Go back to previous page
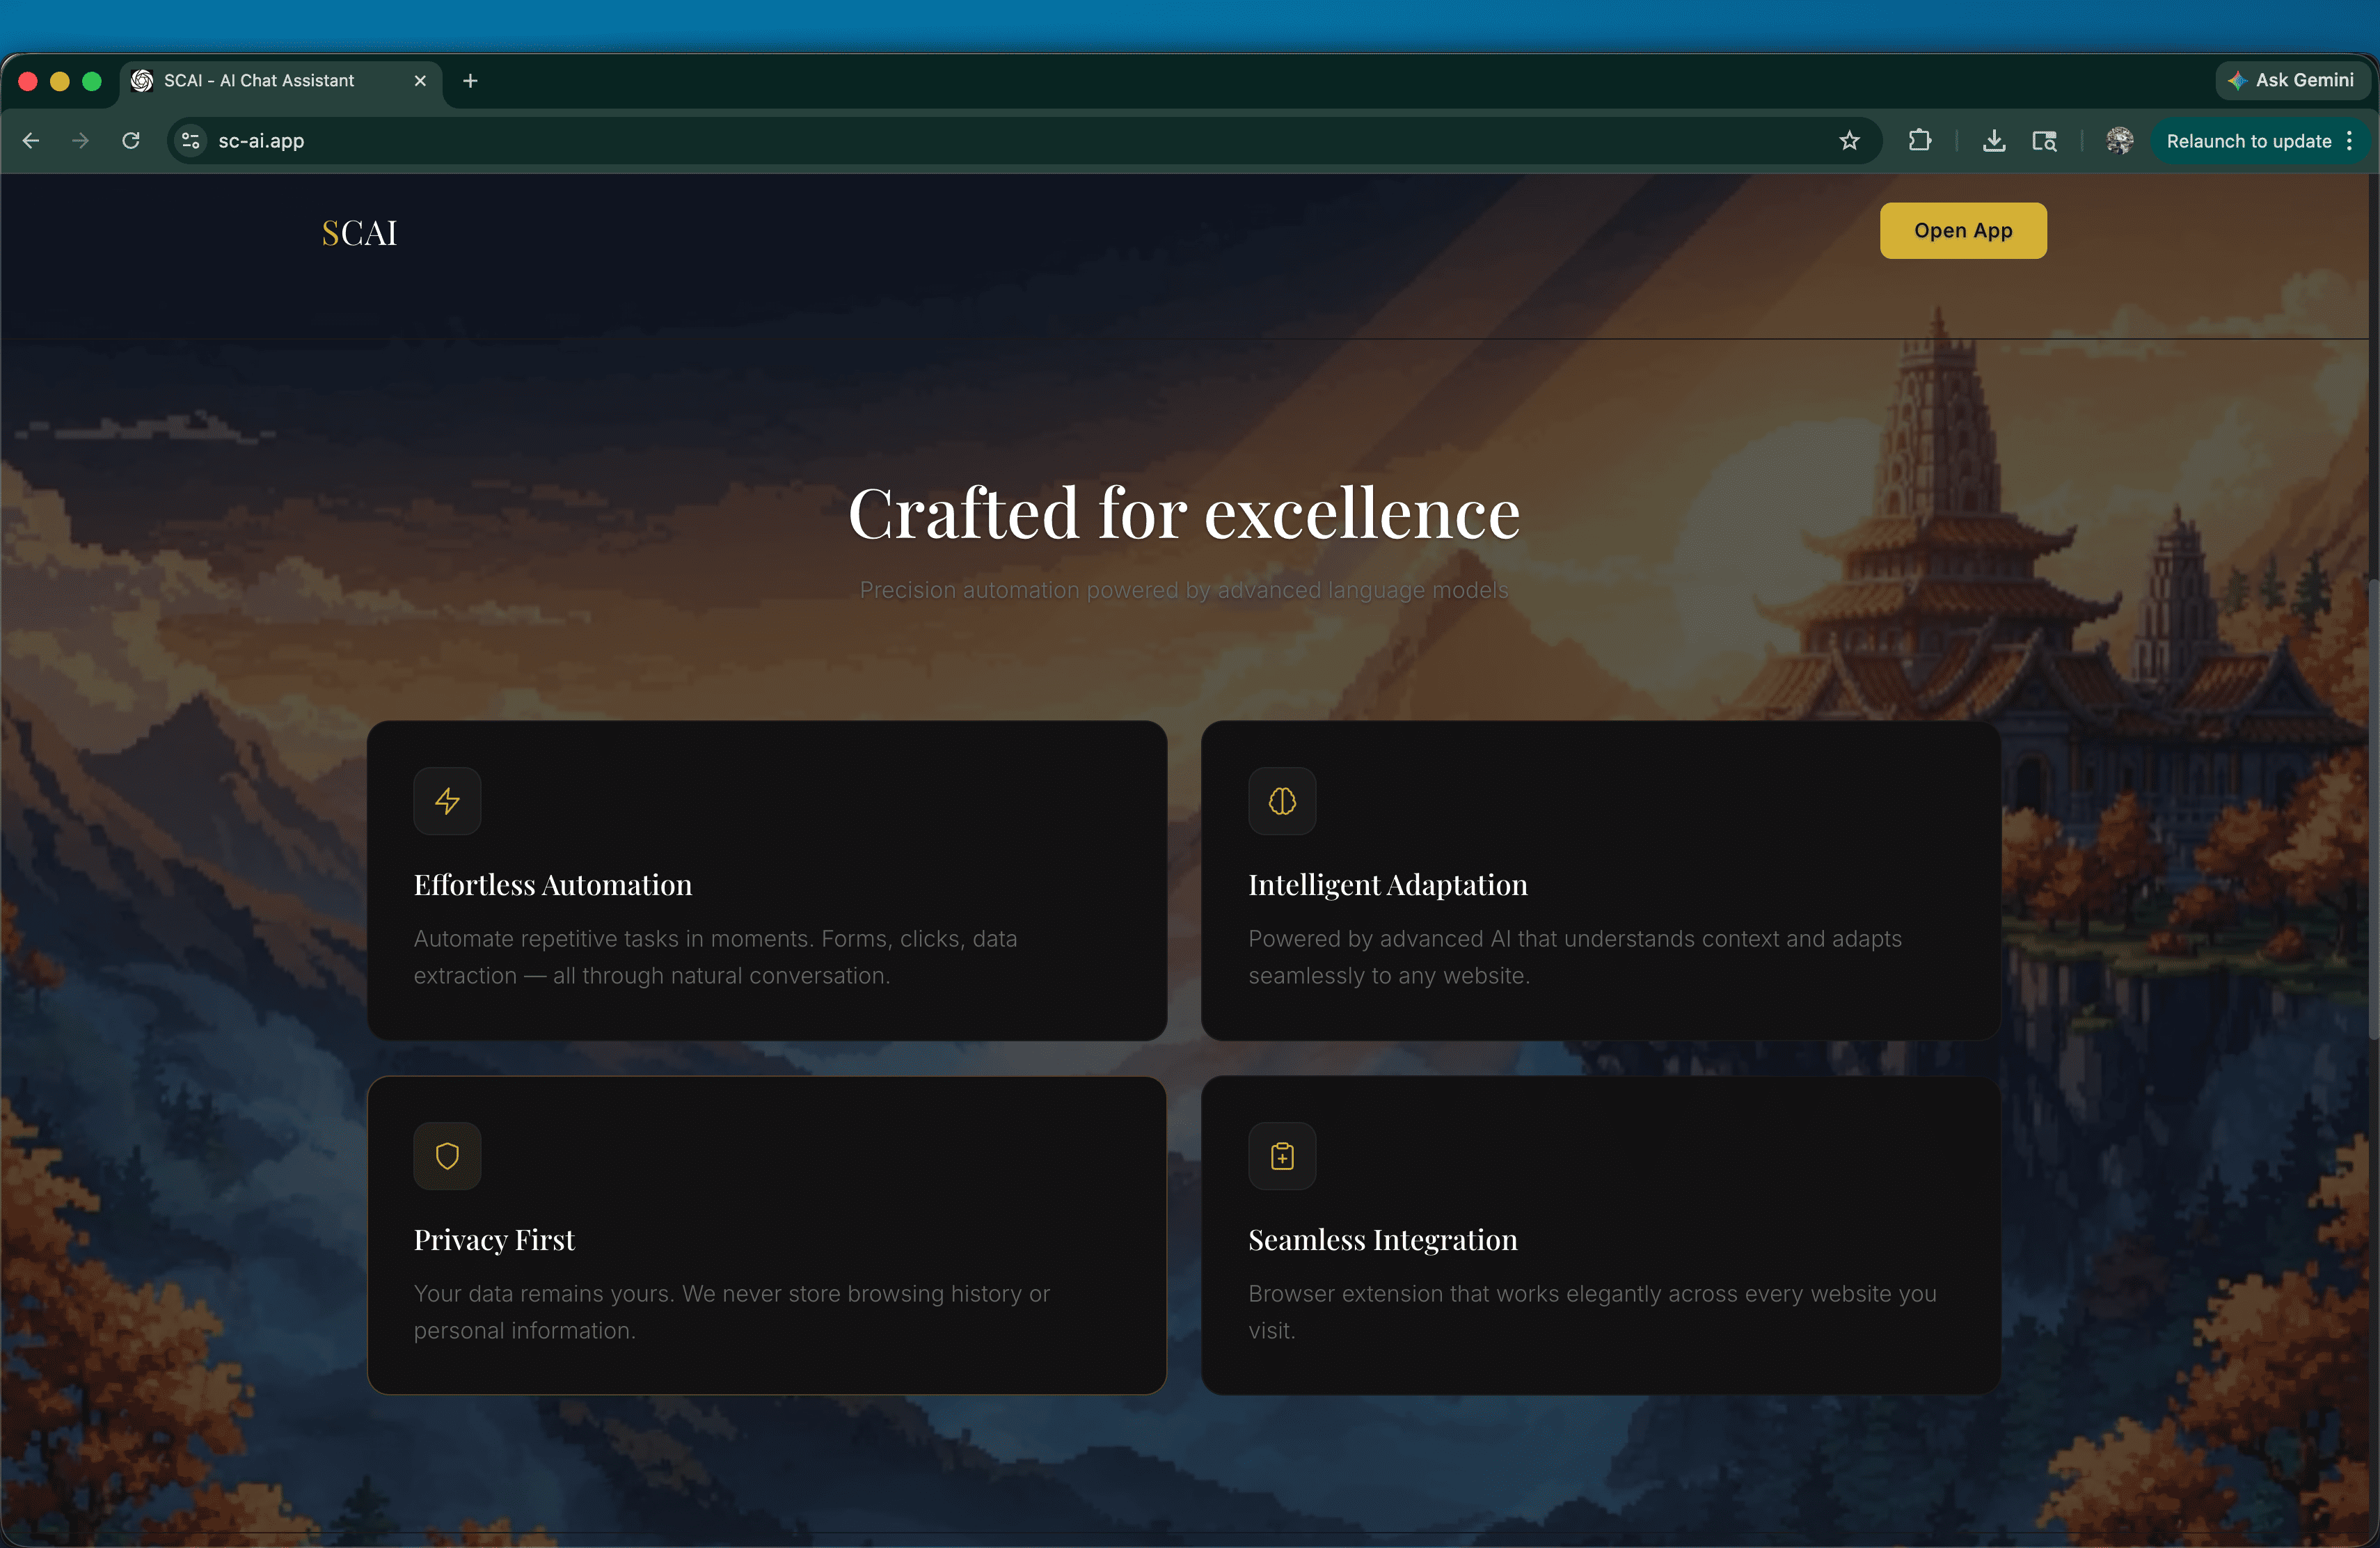The width and height of the screenshot is (2380, 1548). pos(31,141)
